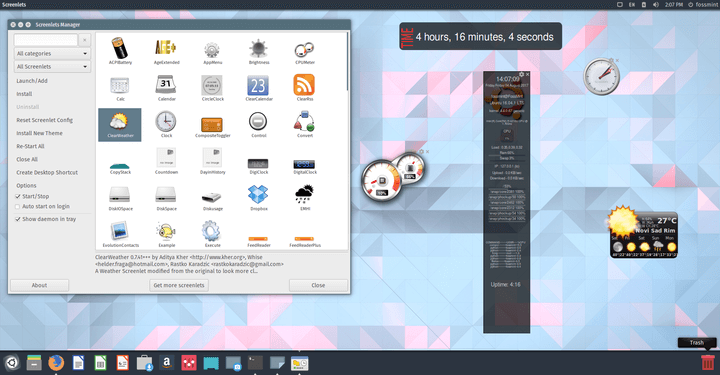Click Options in the sidebar

[26, 186]
